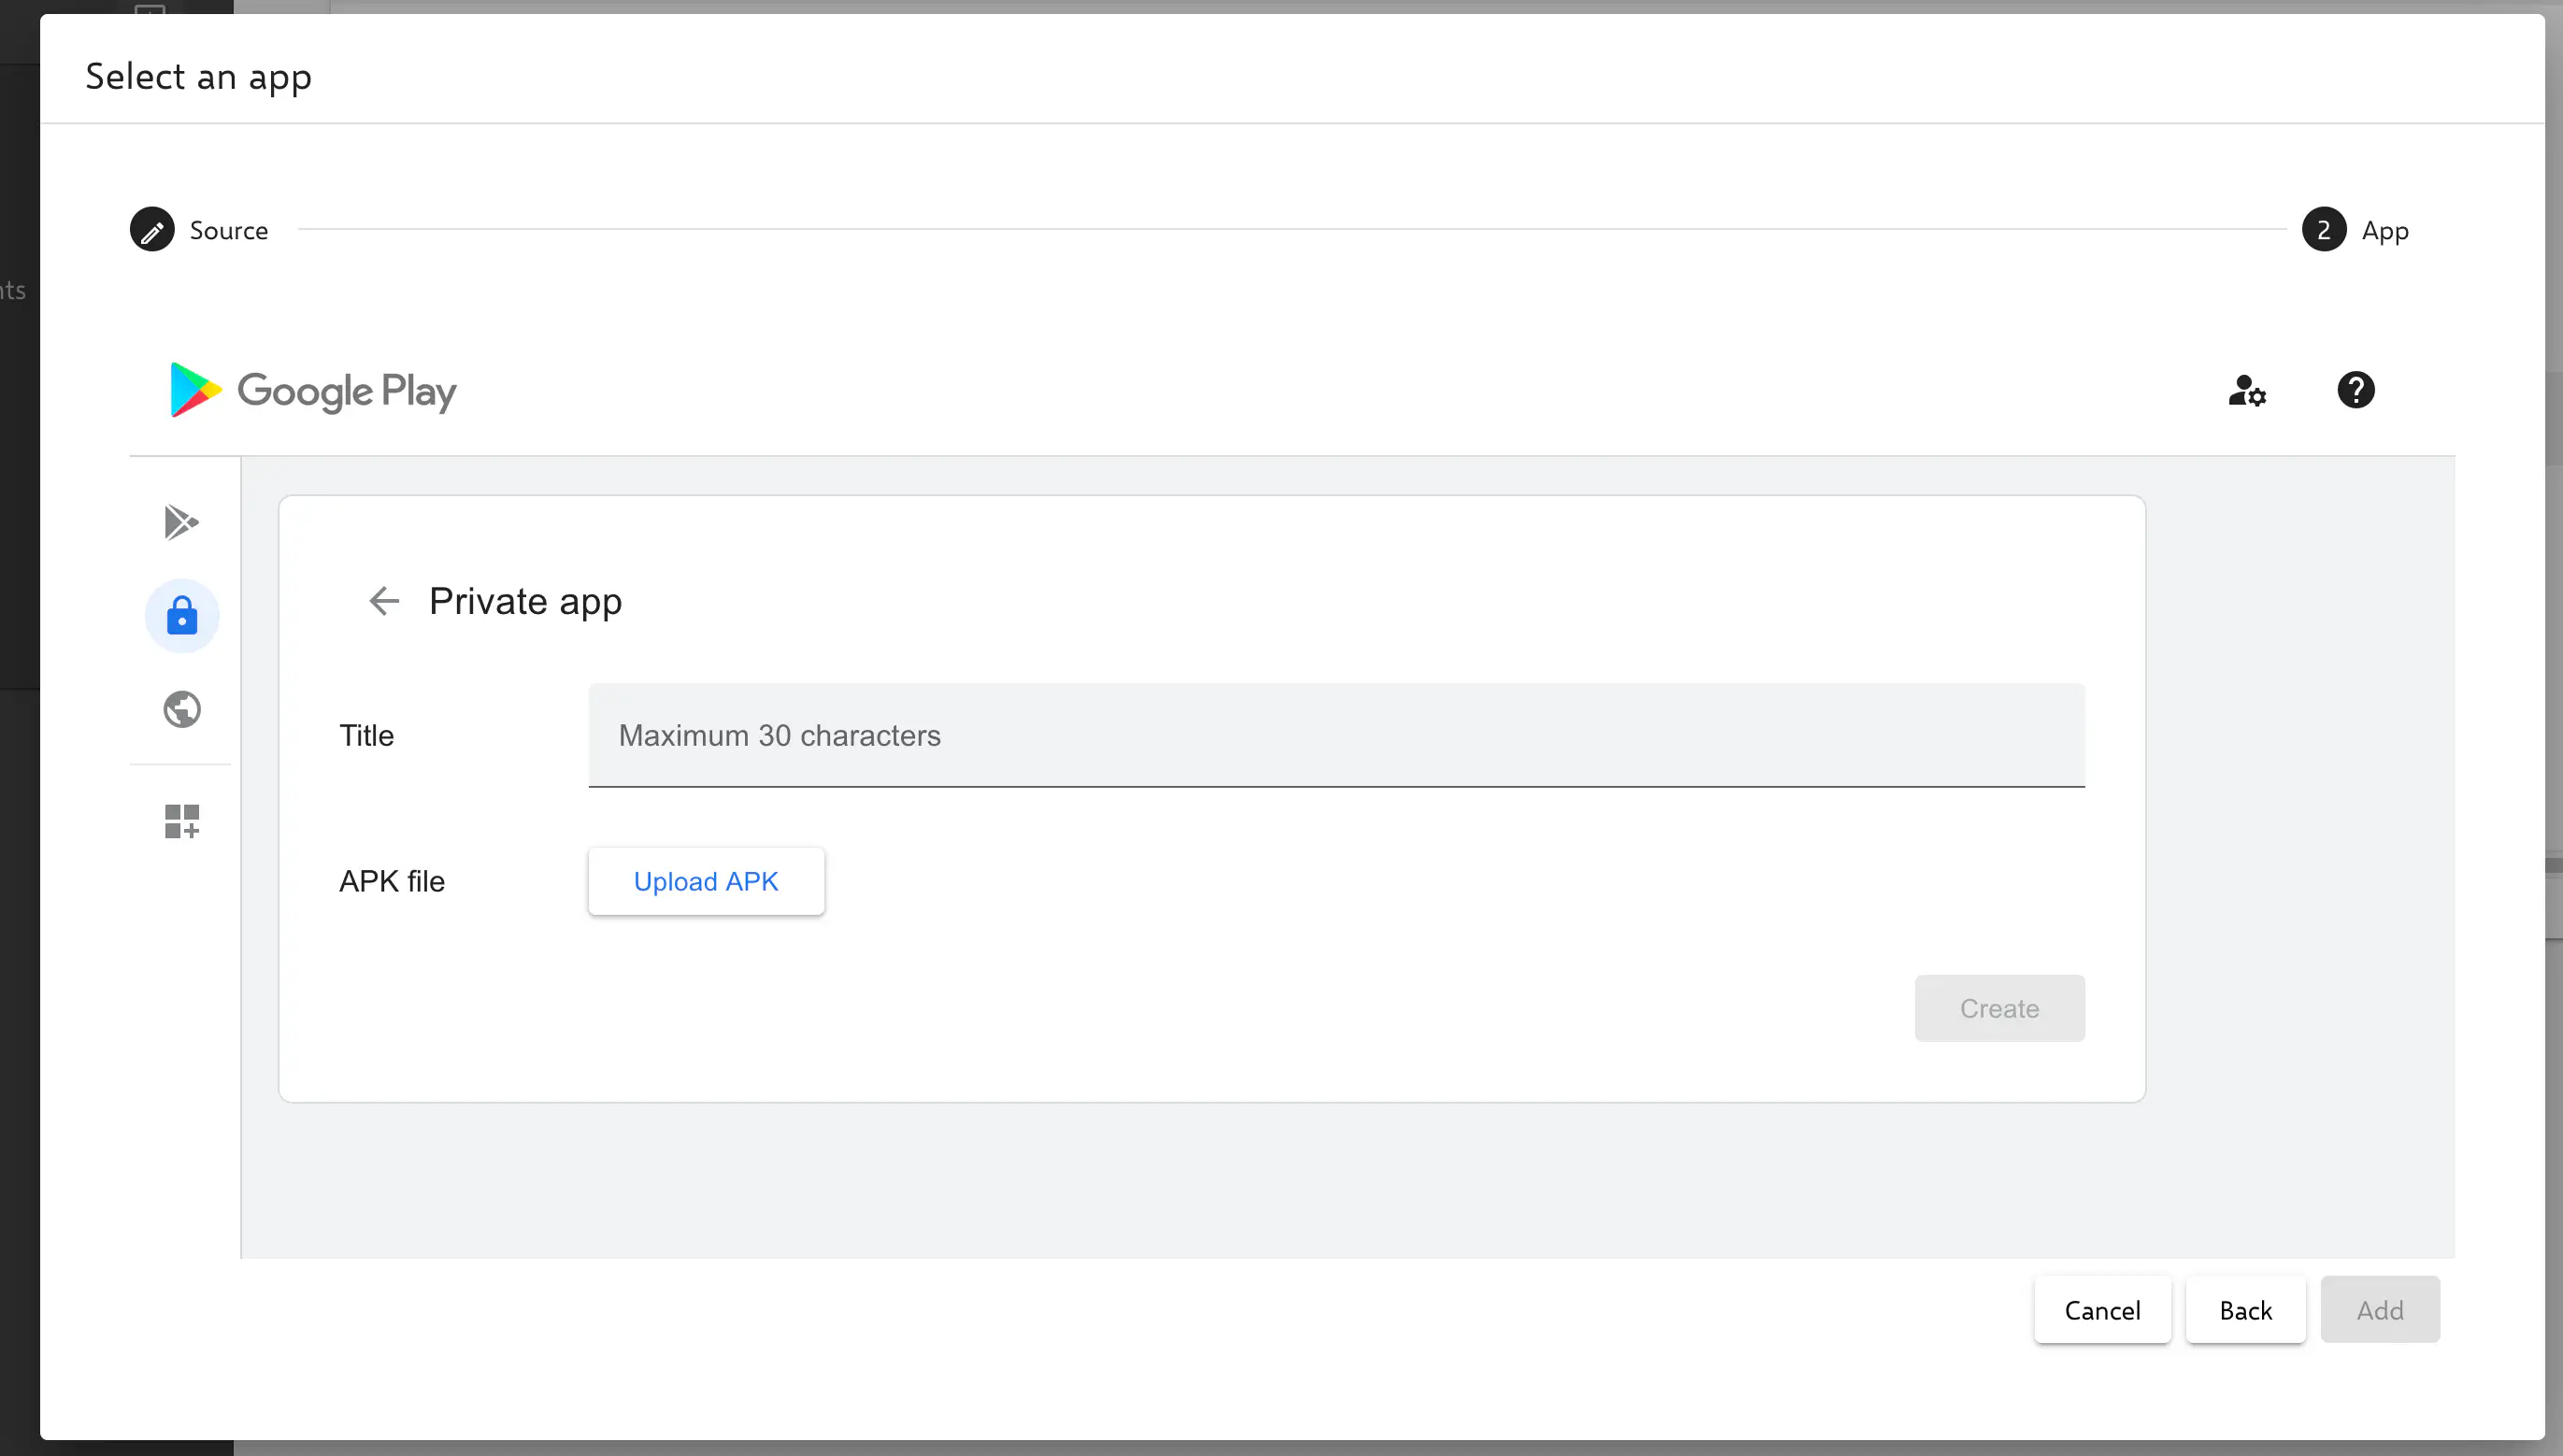Image resolution: width=2563 pixels, height=1456 pixels.
Task: Open the Organize apps section
Action: pos(181,820)
